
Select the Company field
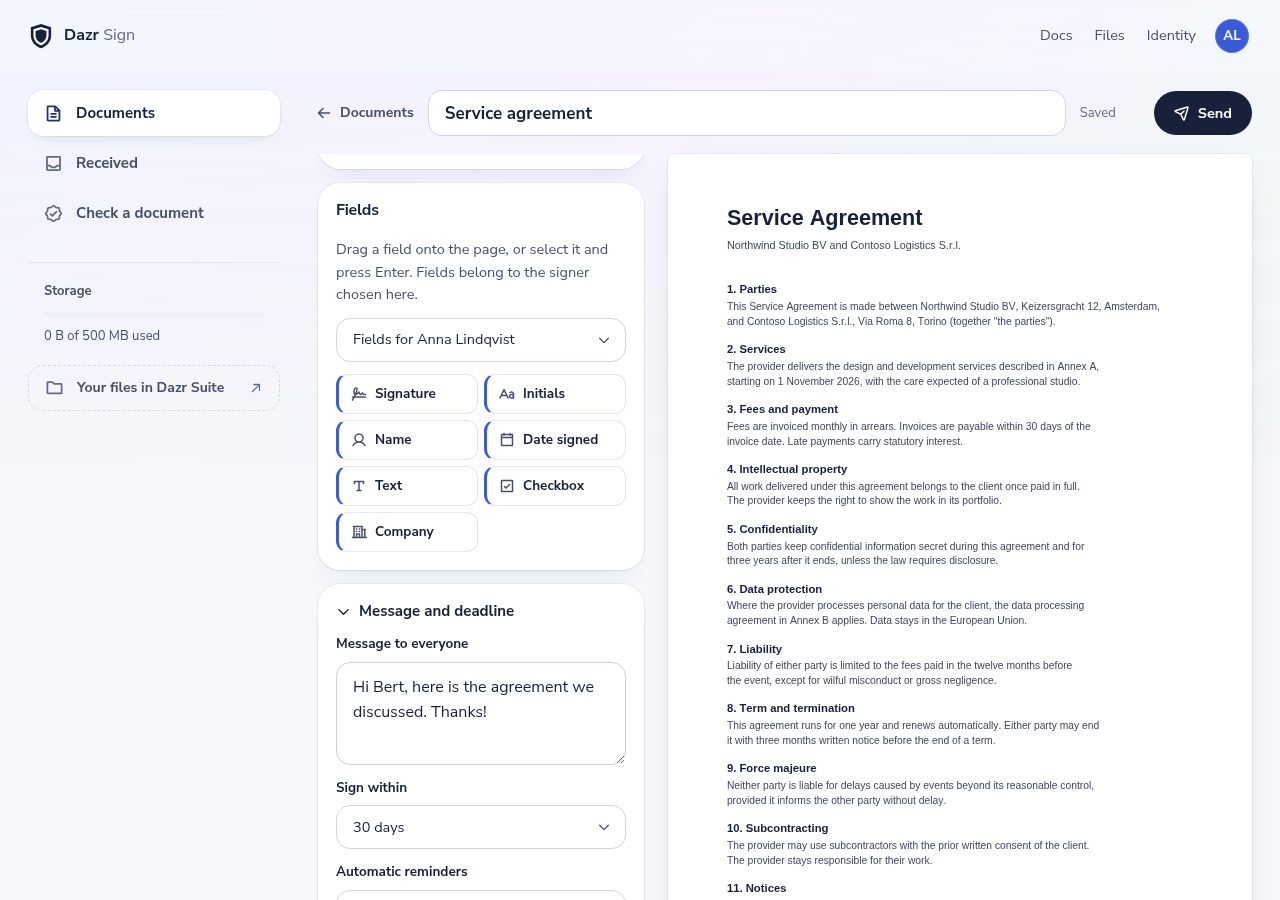pyautogui.click(x=407, y=532)
